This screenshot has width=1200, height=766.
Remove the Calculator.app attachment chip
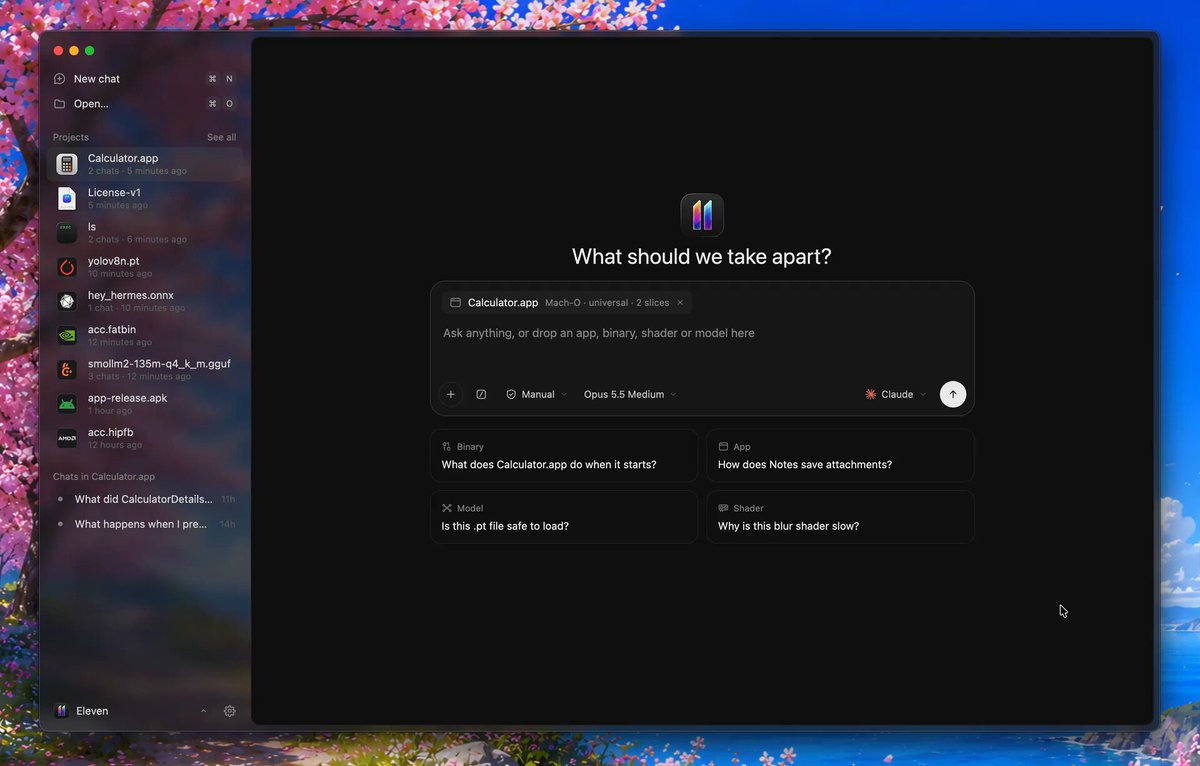click(680, 303)
